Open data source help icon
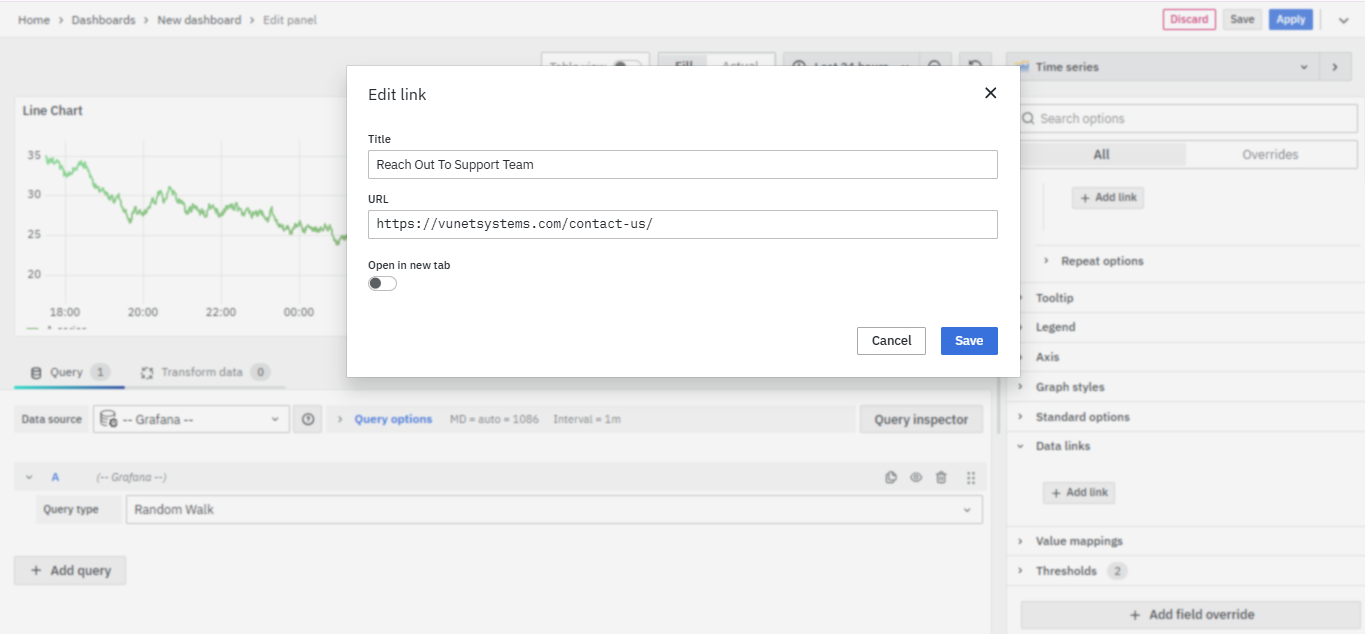Viewport: 1365px width, 634px height. (x=308, y=420)
